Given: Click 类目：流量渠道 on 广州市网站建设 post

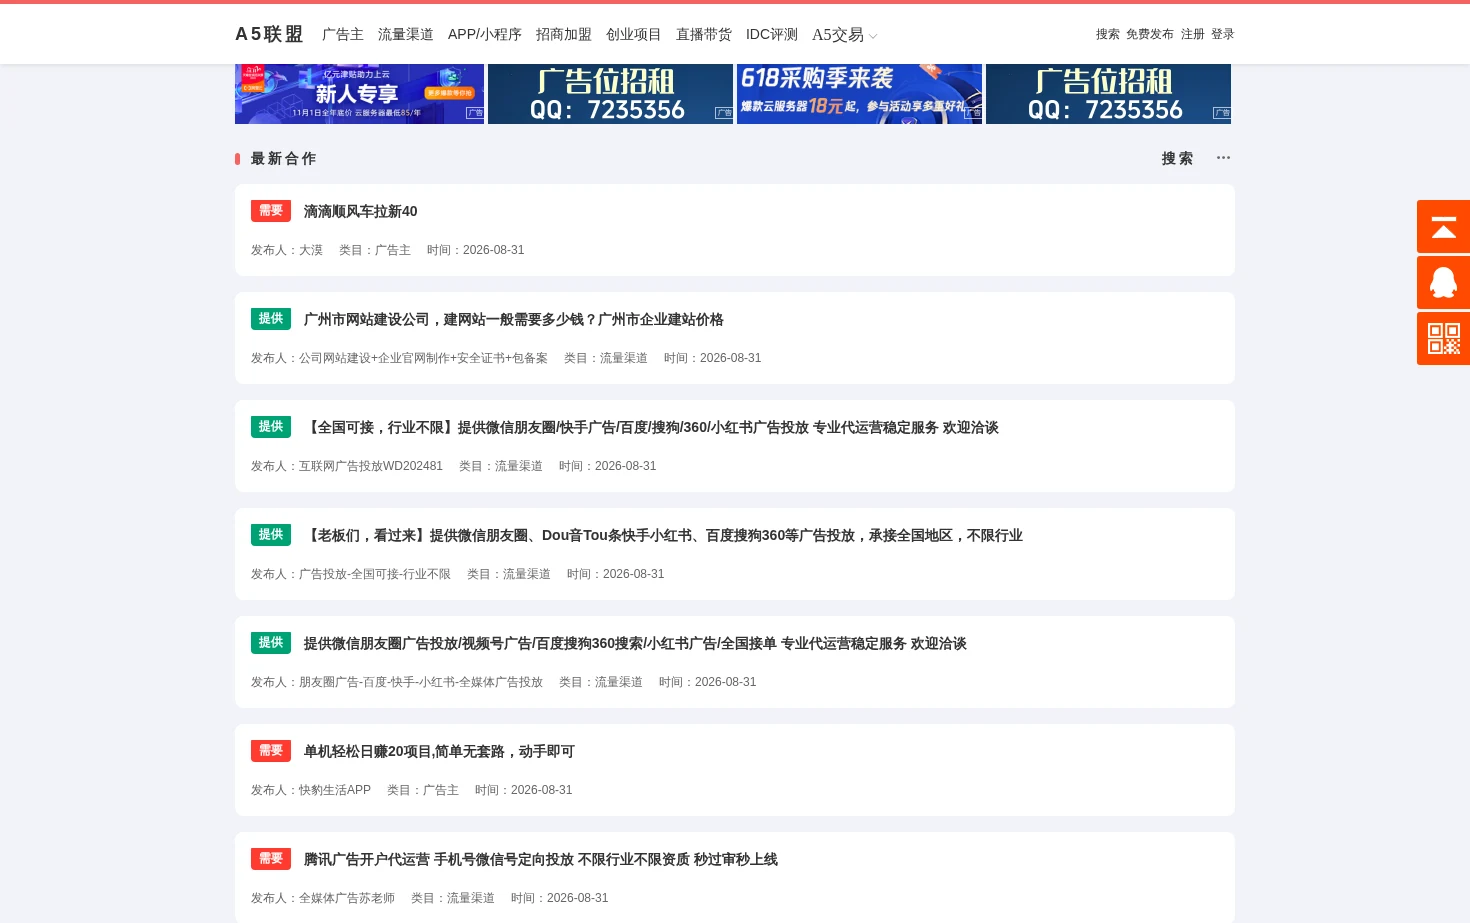Looking at the screenshot, I should pyautogui.click(x=606, y=358).
